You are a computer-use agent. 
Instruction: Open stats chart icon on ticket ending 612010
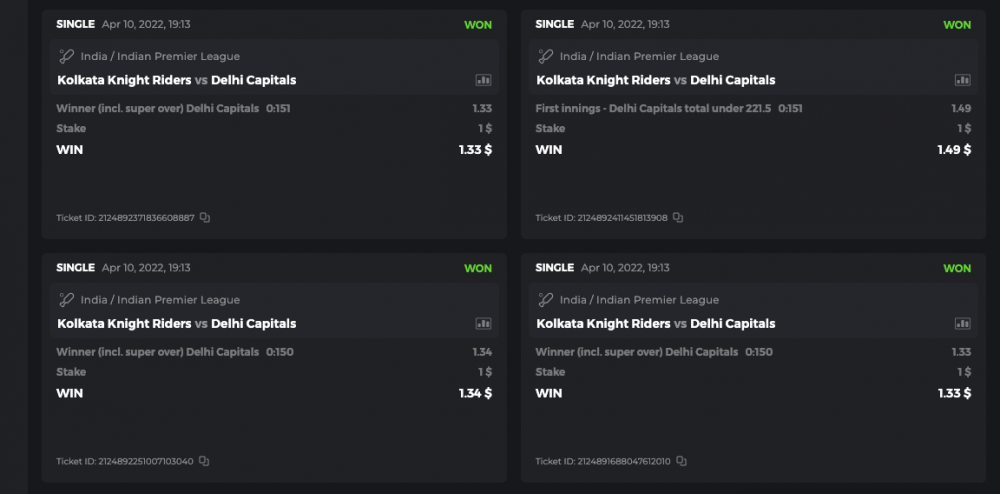[x=963, y=324]
